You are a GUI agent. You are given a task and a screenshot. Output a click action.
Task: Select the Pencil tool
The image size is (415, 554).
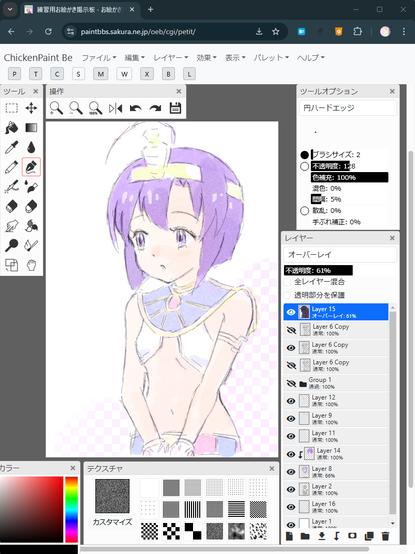click(x=12, y=167)
